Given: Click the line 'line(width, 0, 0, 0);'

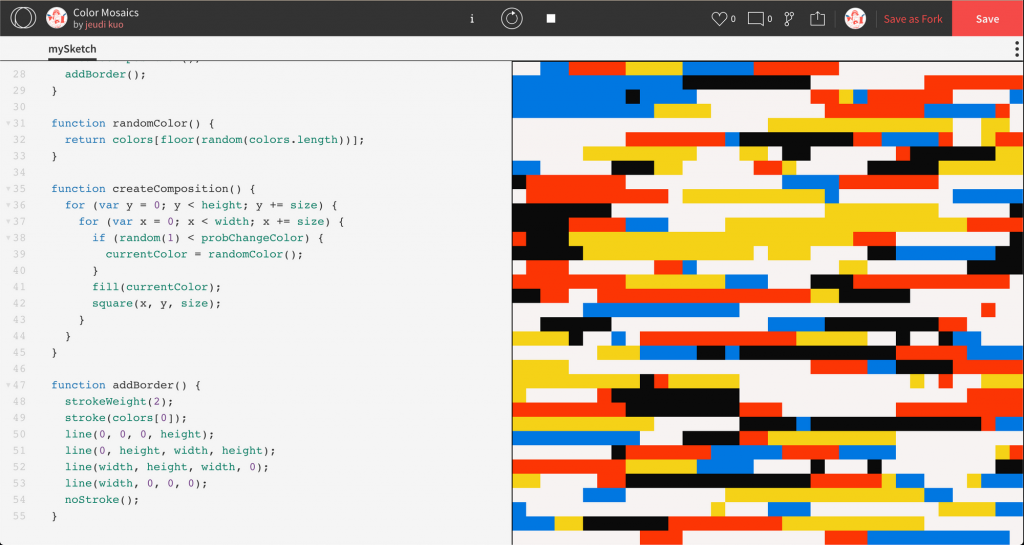Looking at the screenshot, I should tap(136, 483).
